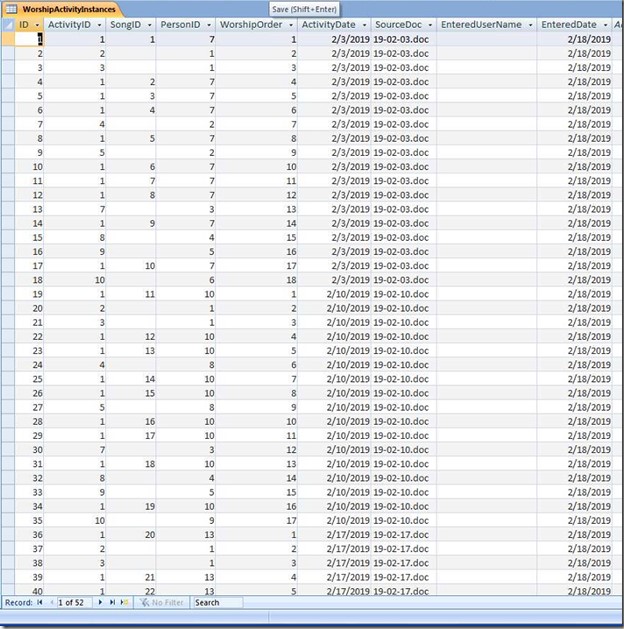Screen dimensions: 624x629
Task: Click ActivityDate cell in row 35
Action: tap(334, 521)
